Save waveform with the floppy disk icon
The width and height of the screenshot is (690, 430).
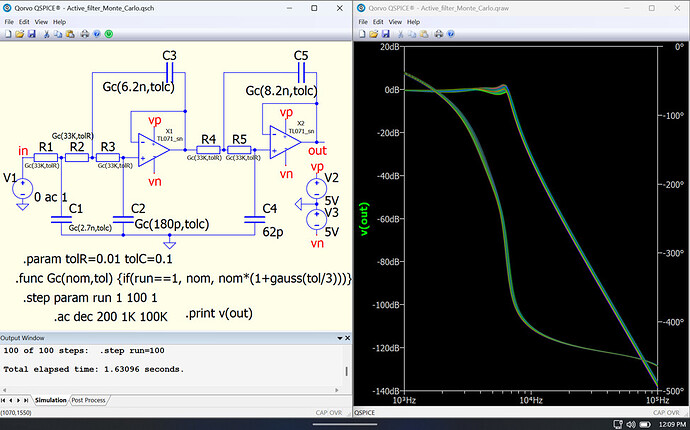coord(386,34)
